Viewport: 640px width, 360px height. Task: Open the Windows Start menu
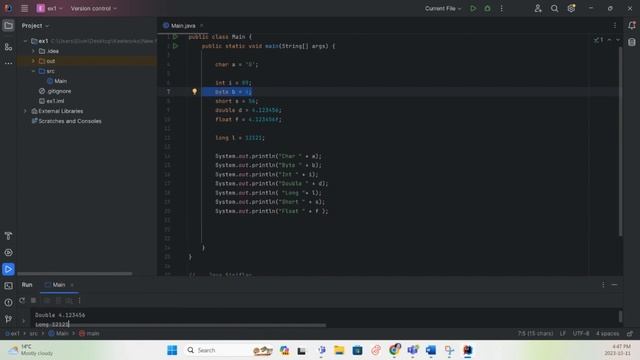click(x=172, y=350)
